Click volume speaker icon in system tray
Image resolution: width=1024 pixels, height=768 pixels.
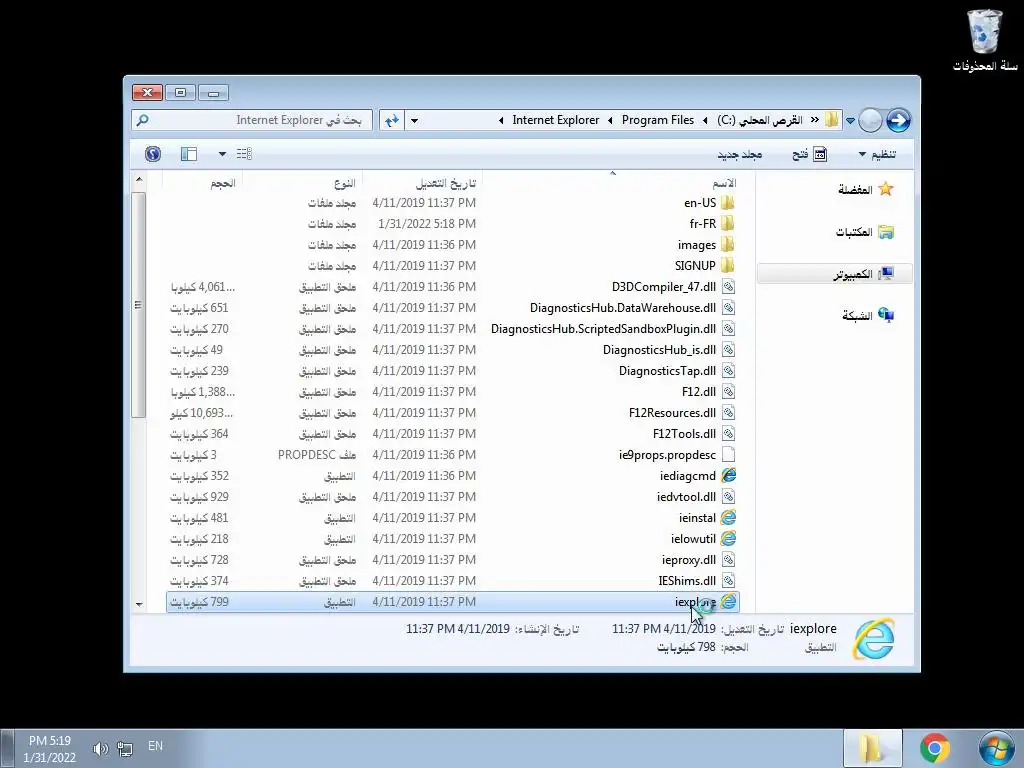coord(100,748)
